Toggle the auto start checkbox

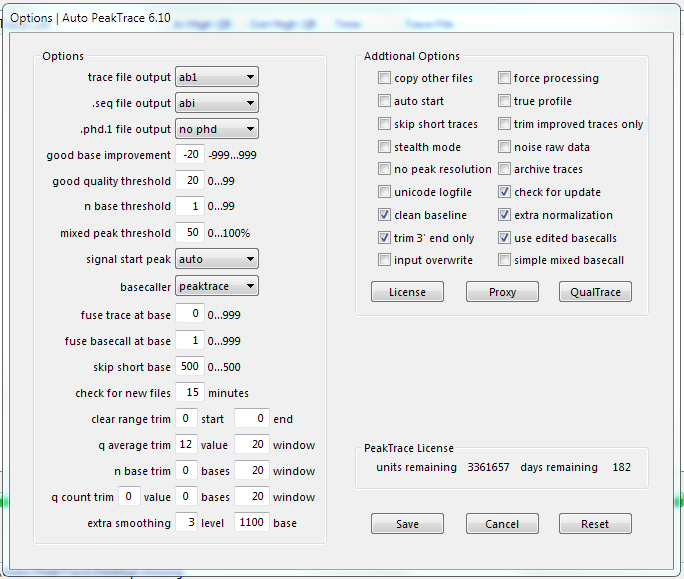(x=384, y=101)
